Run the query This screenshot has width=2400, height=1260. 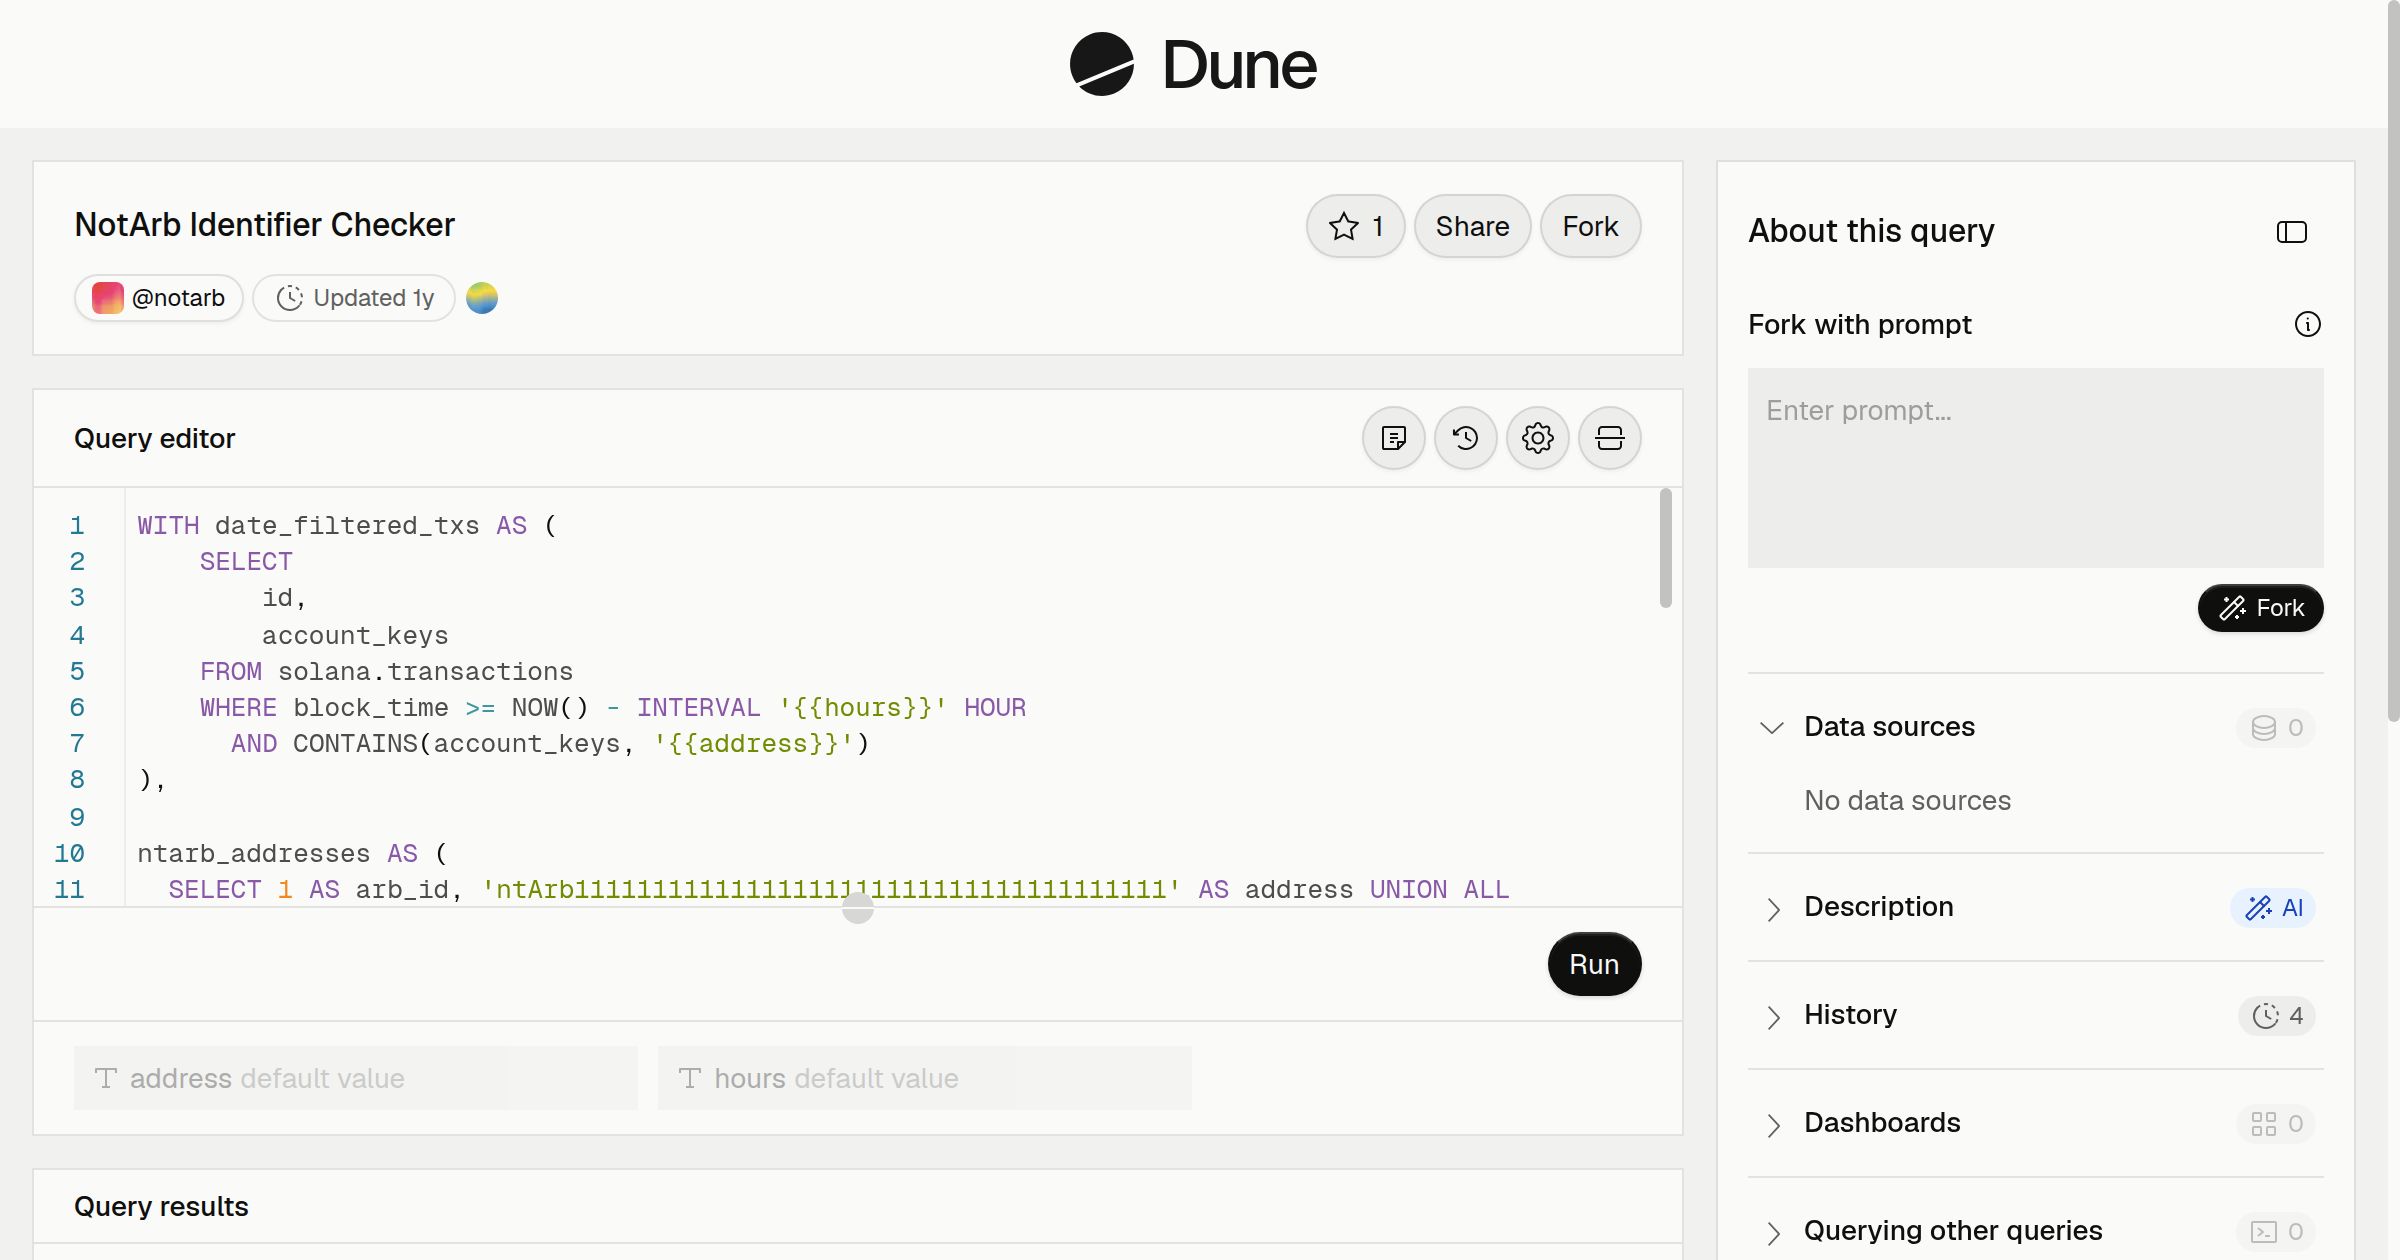tap(1594, 964)
